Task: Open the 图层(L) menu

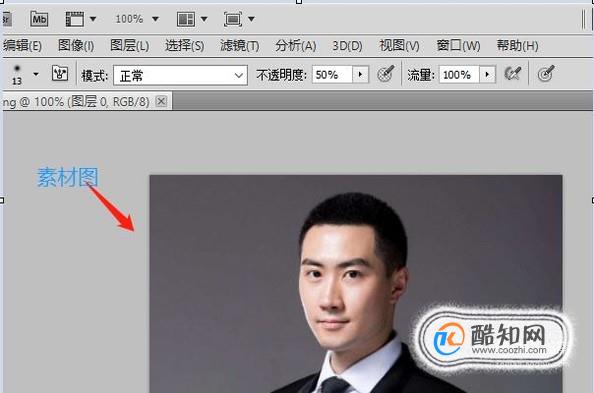Action: coord(130,46)
